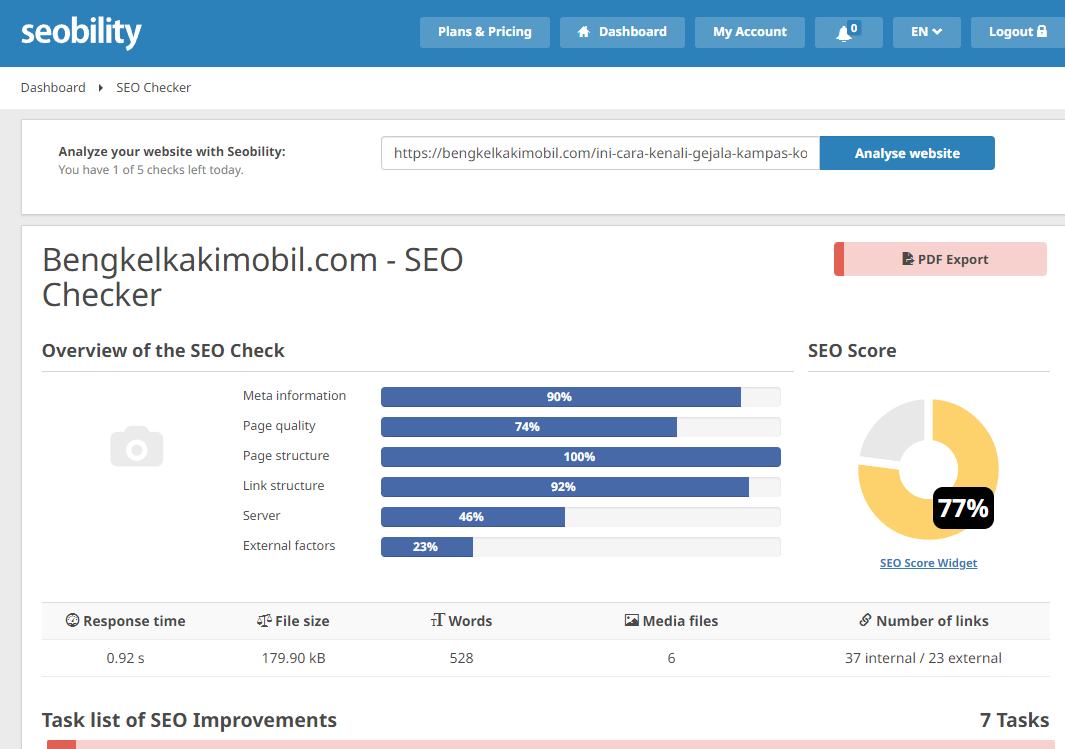Click the File size scale icon
Viewport: 1065px width, 749px height.
(264, 620)
